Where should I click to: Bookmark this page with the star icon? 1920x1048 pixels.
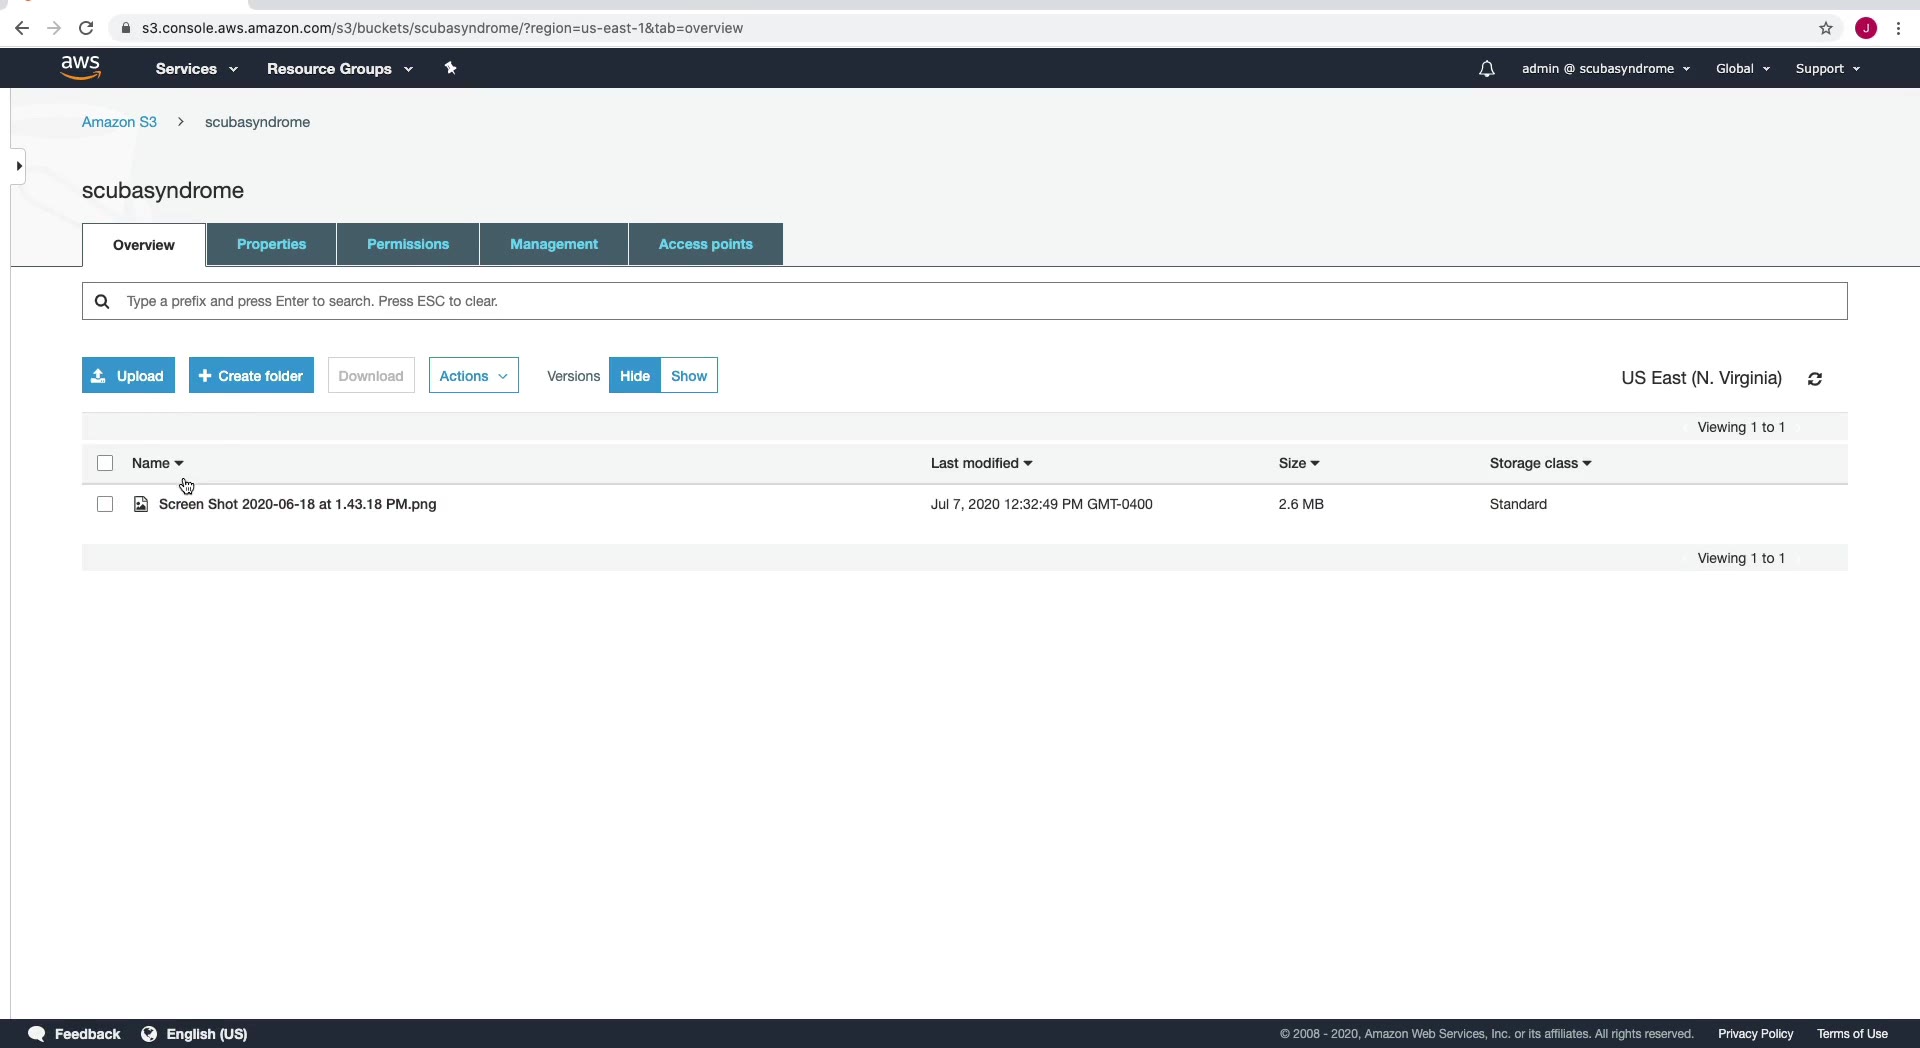coord(1826,28)
